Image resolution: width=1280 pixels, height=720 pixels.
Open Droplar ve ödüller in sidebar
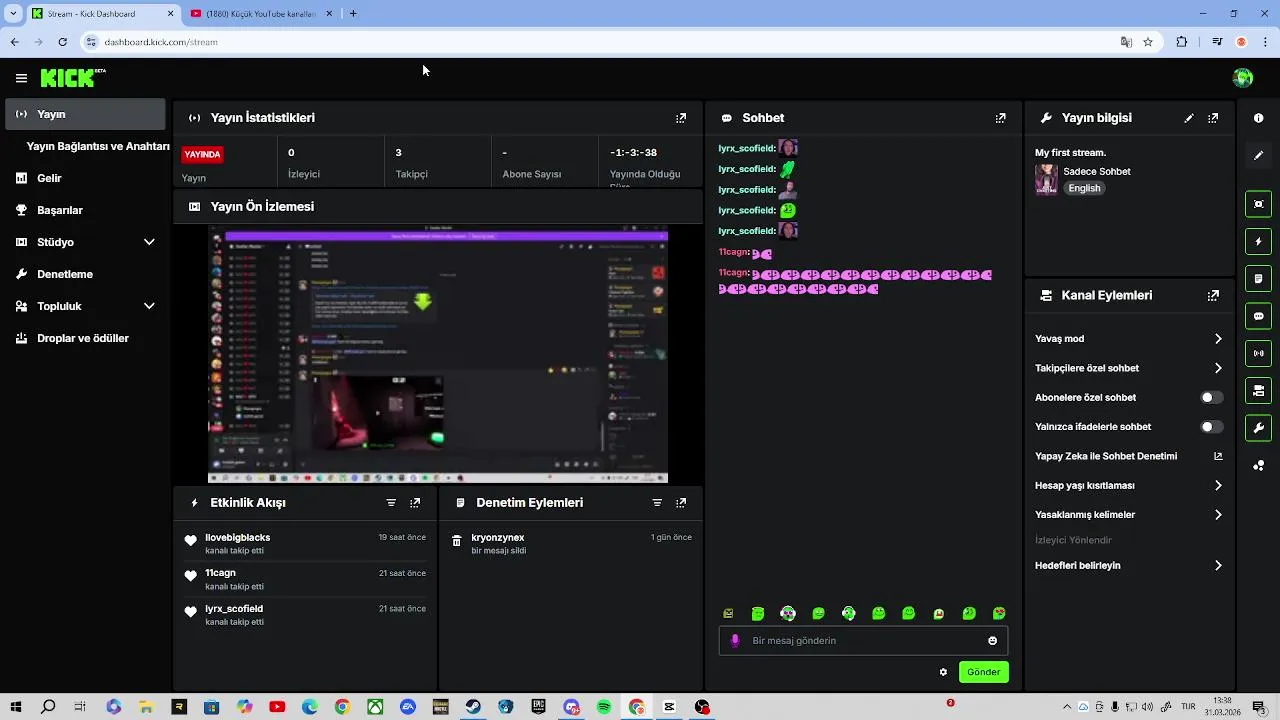(85, 338)
